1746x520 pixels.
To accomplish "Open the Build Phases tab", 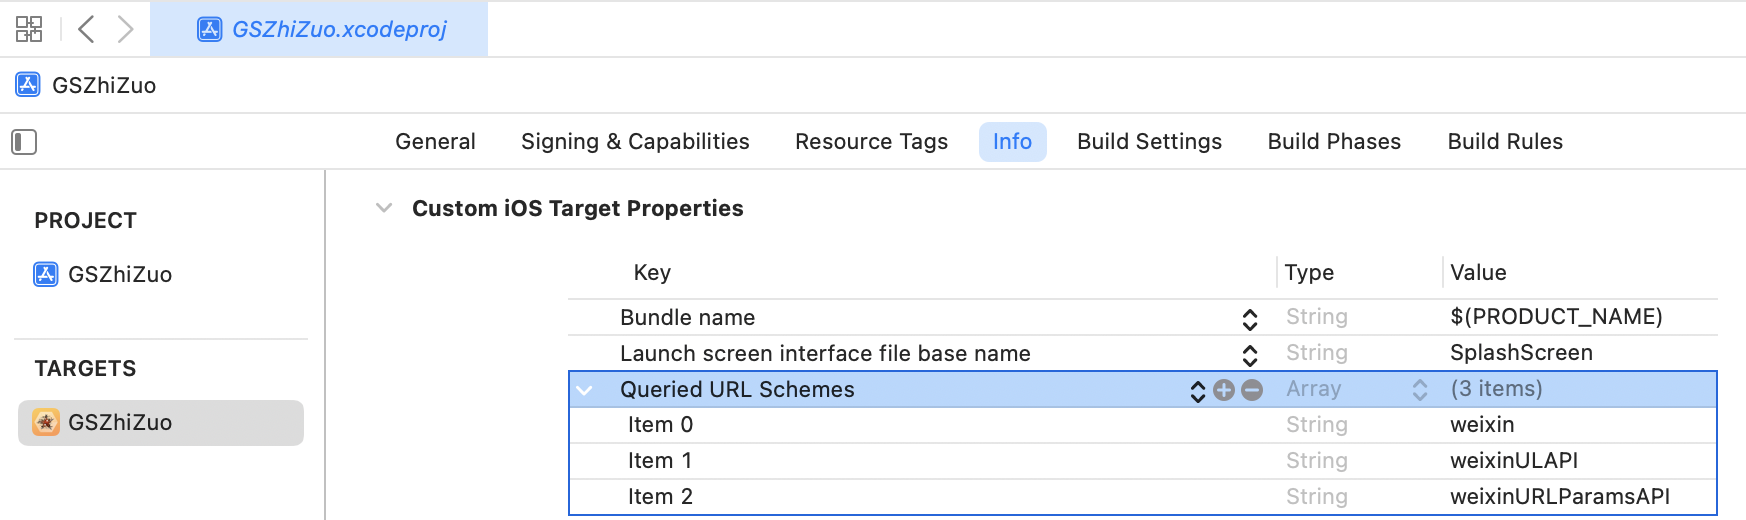I will tap(1334, 142).
